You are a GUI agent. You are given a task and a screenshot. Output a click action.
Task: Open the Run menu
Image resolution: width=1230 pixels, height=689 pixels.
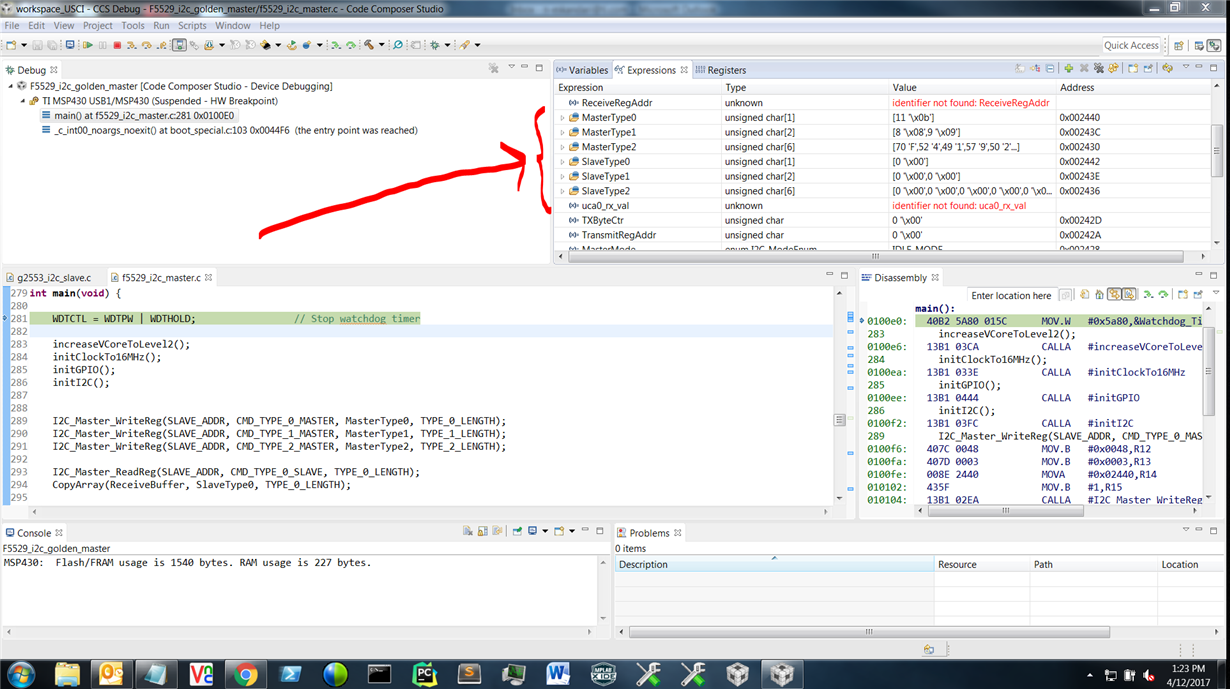(161, 25)
